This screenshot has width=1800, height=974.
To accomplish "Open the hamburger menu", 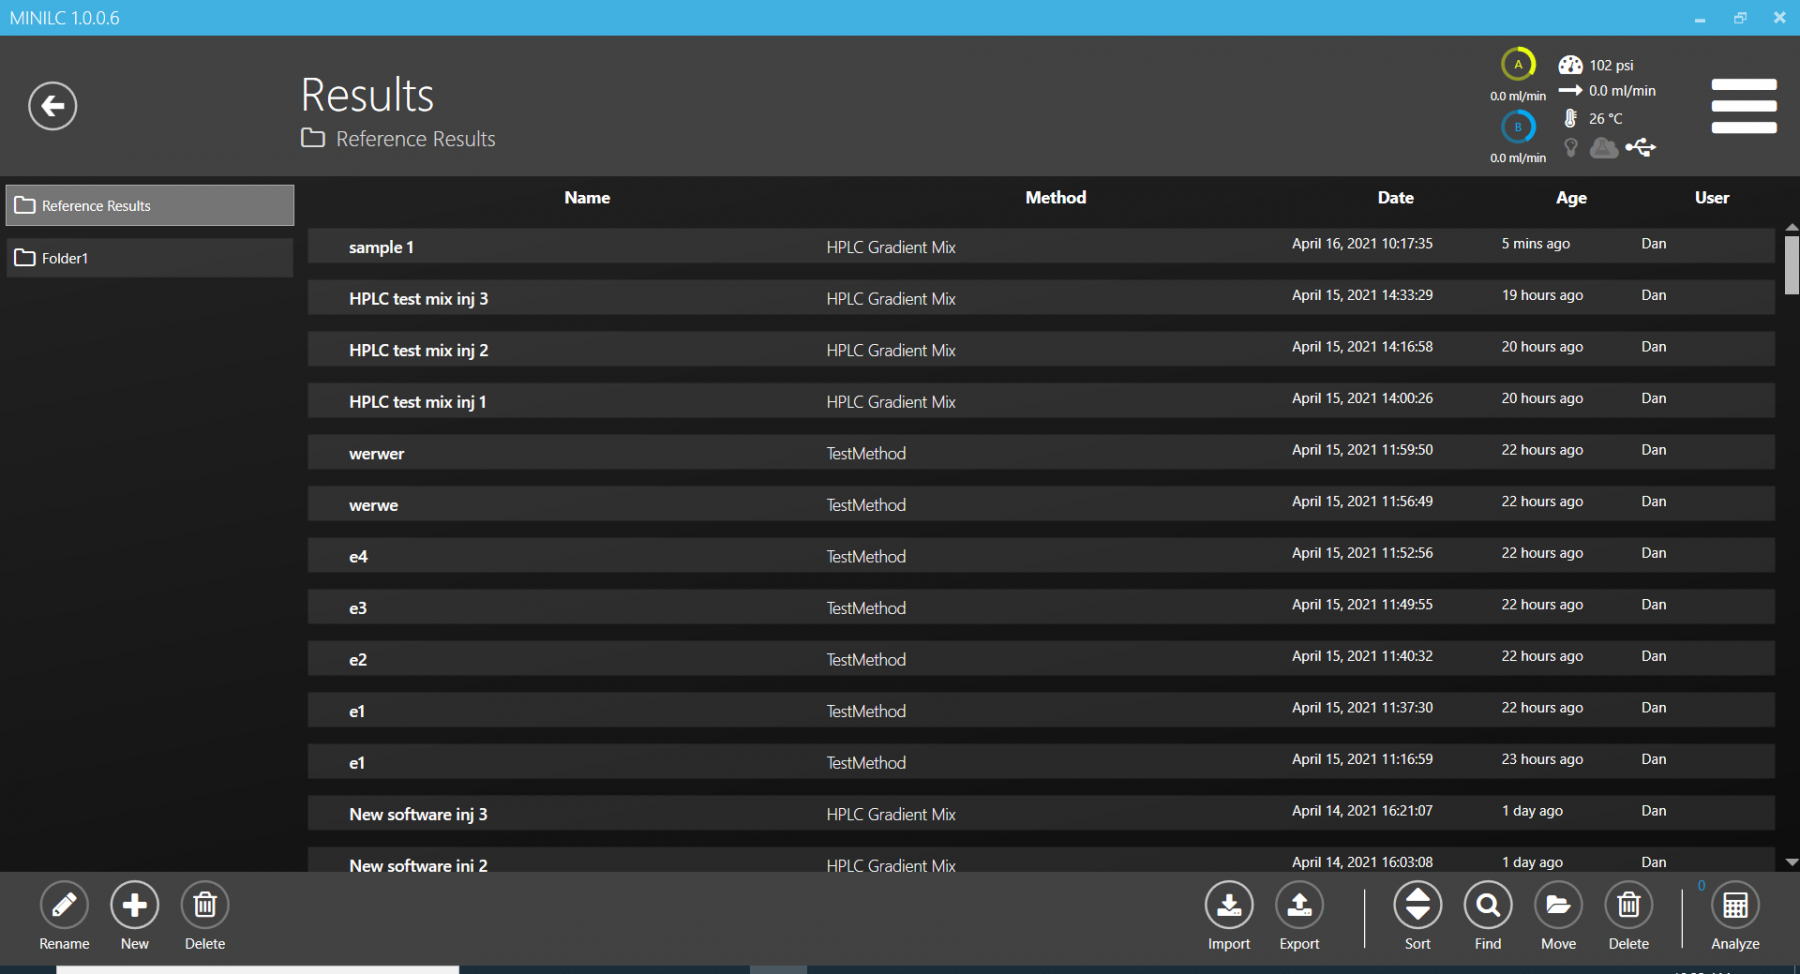I will [x=1743, y=106].
